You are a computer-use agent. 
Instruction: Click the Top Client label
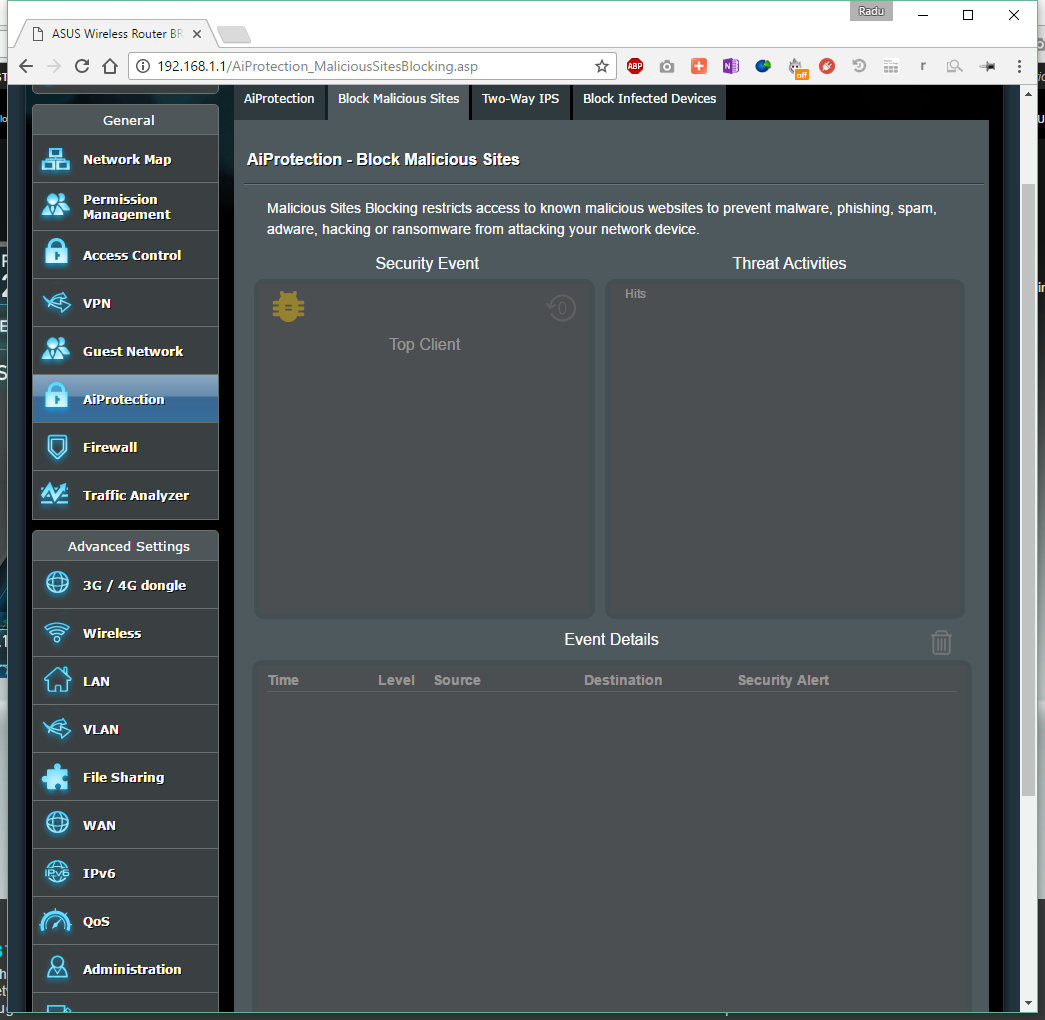click(x=425, y=345)
